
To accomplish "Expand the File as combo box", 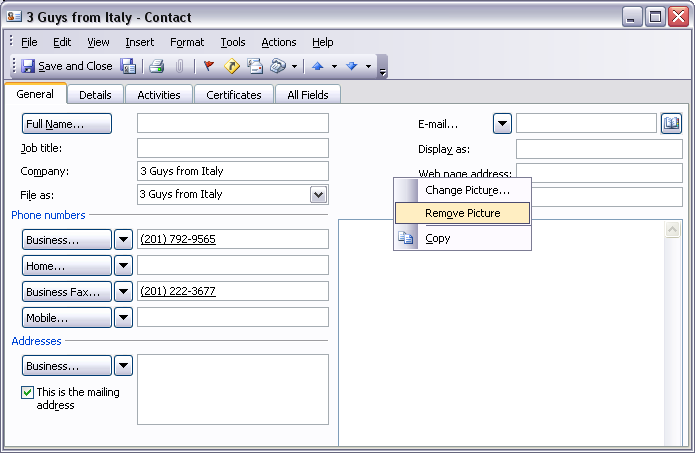I will (318, 195).
